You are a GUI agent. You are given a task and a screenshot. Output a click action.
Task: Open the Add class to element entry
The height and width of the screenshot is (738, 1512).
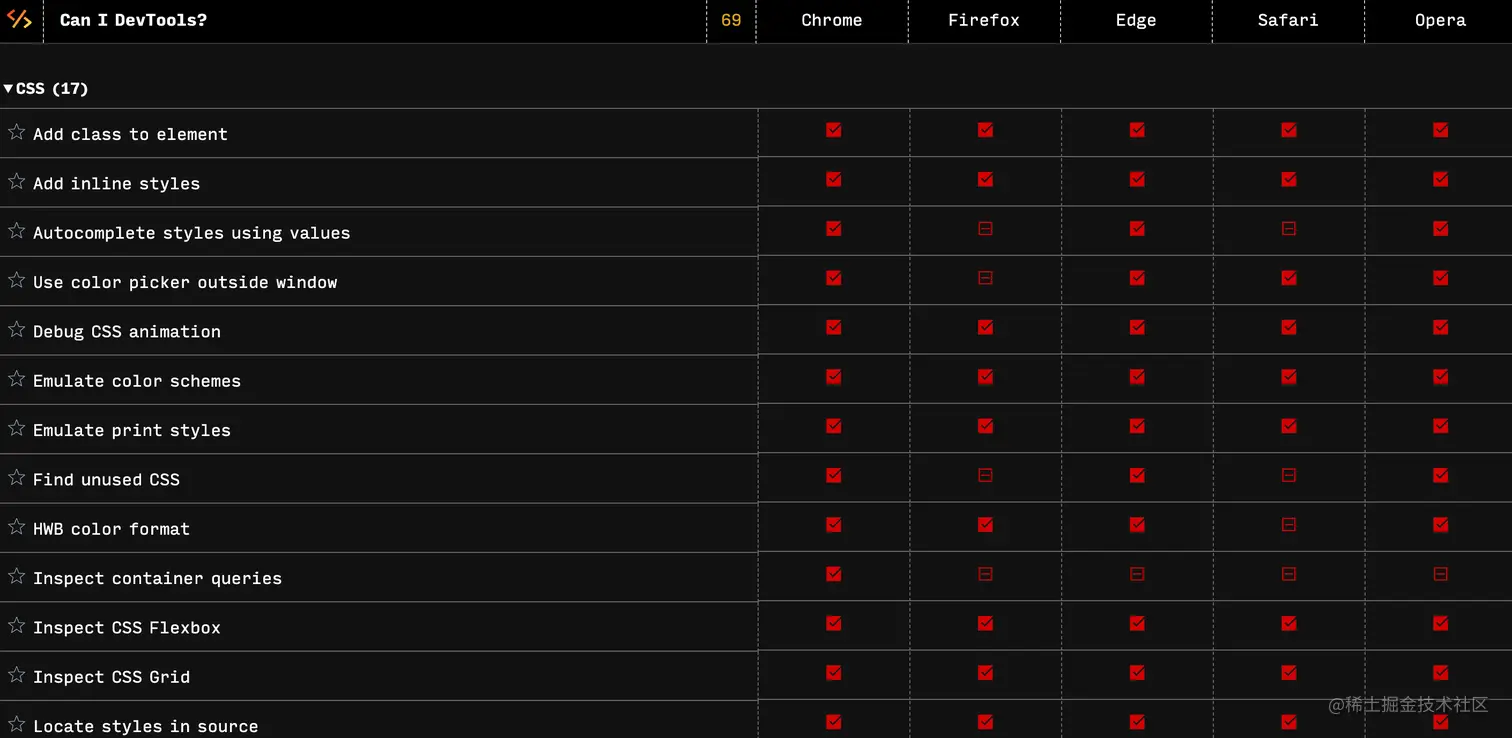pos(130,134)
